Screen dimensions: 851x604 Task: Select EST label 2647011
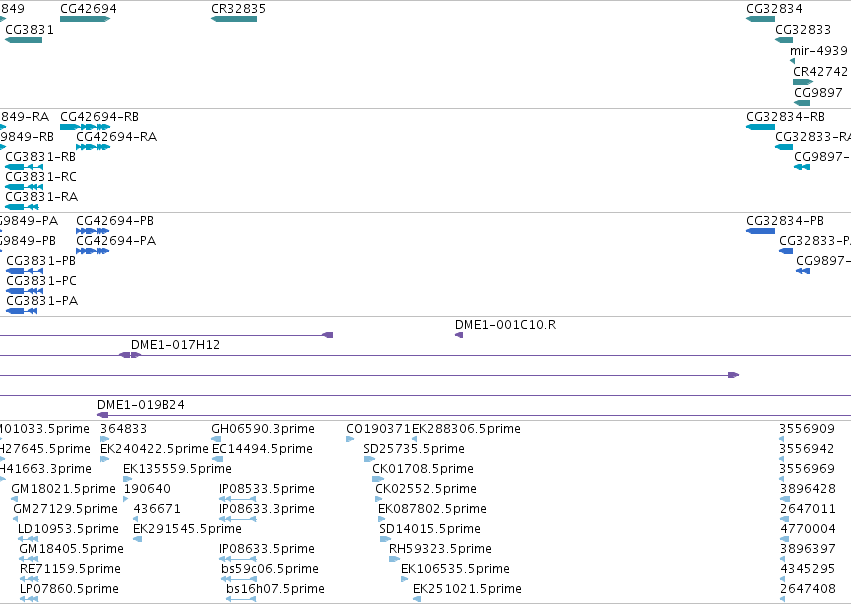pos(808,509)
